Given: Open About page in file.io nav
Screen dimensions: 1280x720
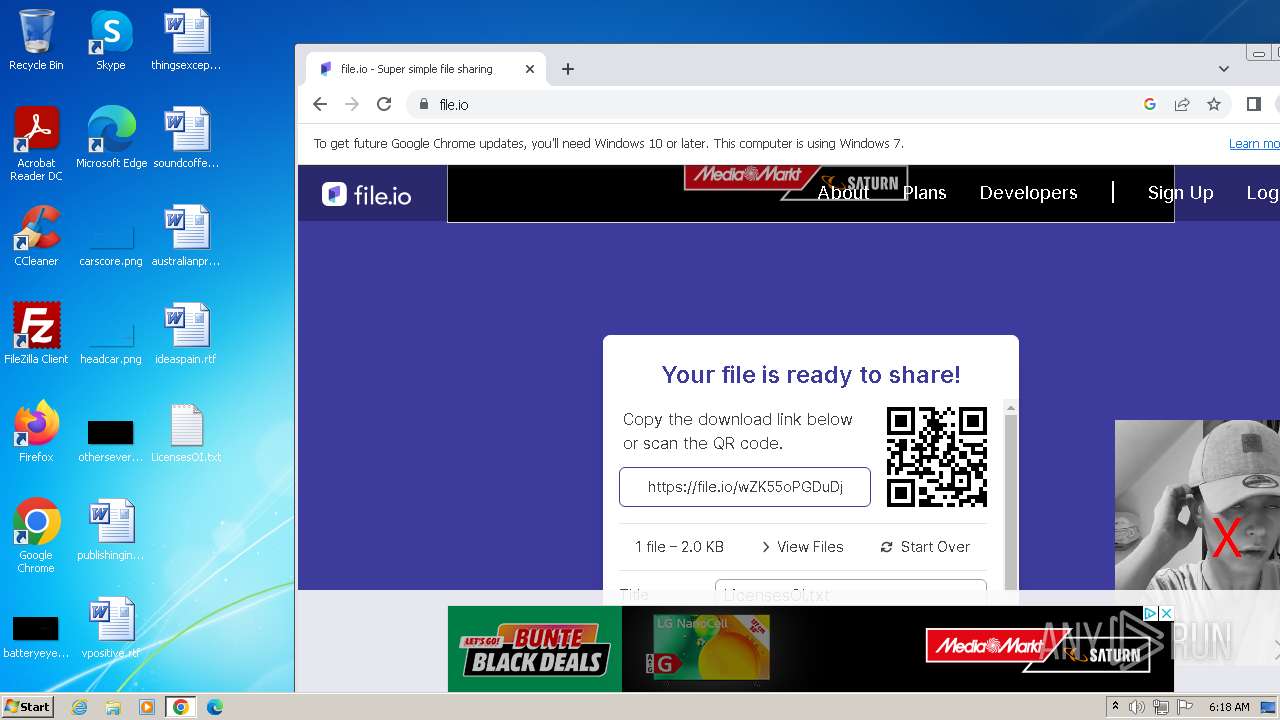Looking at the screenshot, I should (x=843, y=193).
